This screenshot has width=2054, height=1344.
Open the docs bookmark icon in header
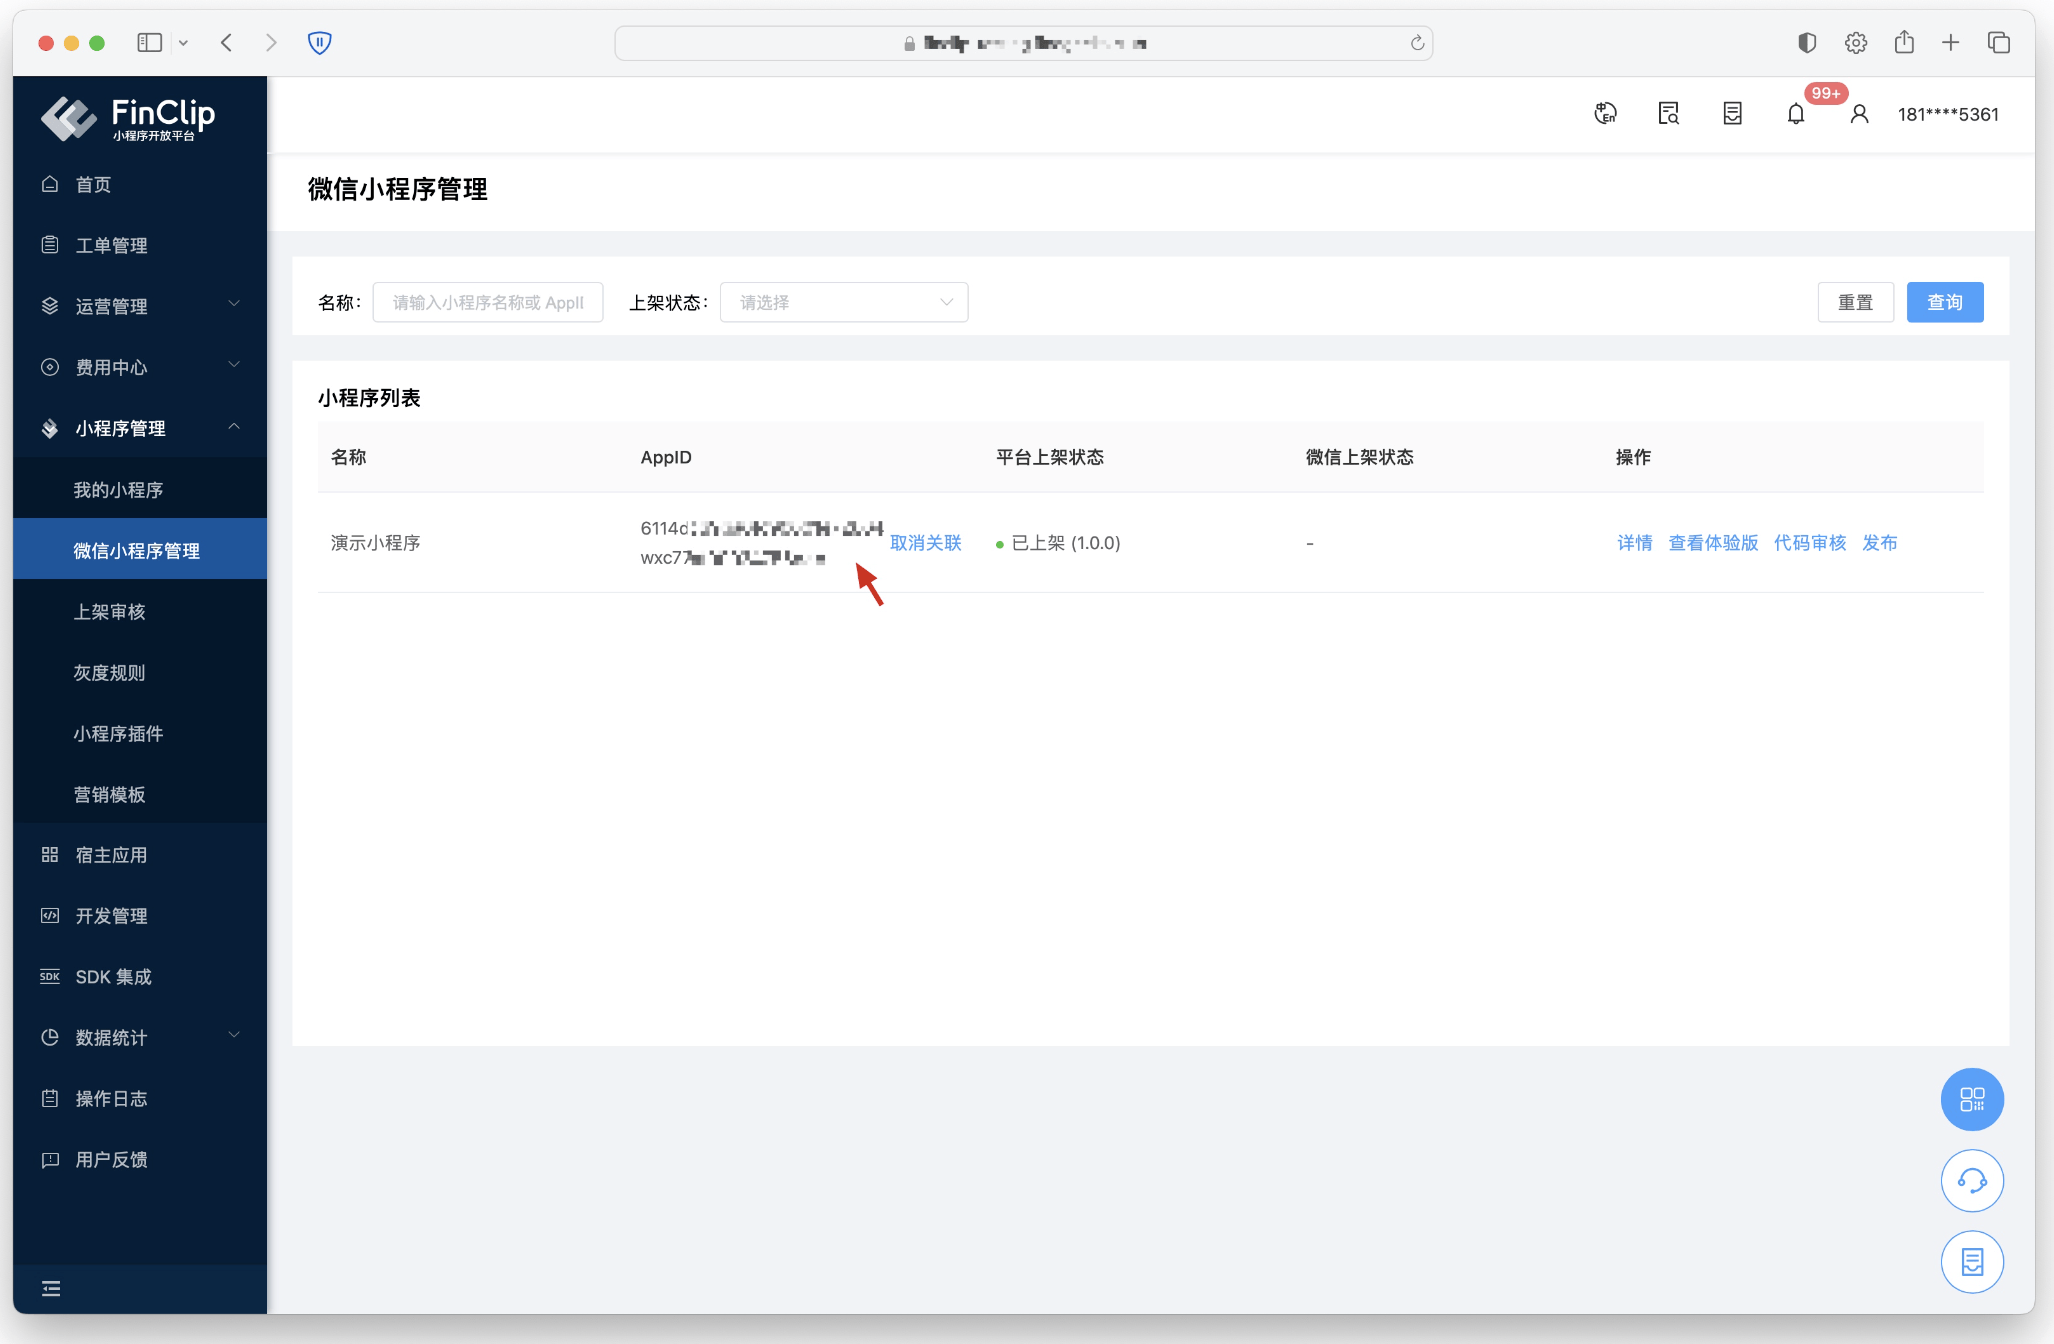point(1732,113)
